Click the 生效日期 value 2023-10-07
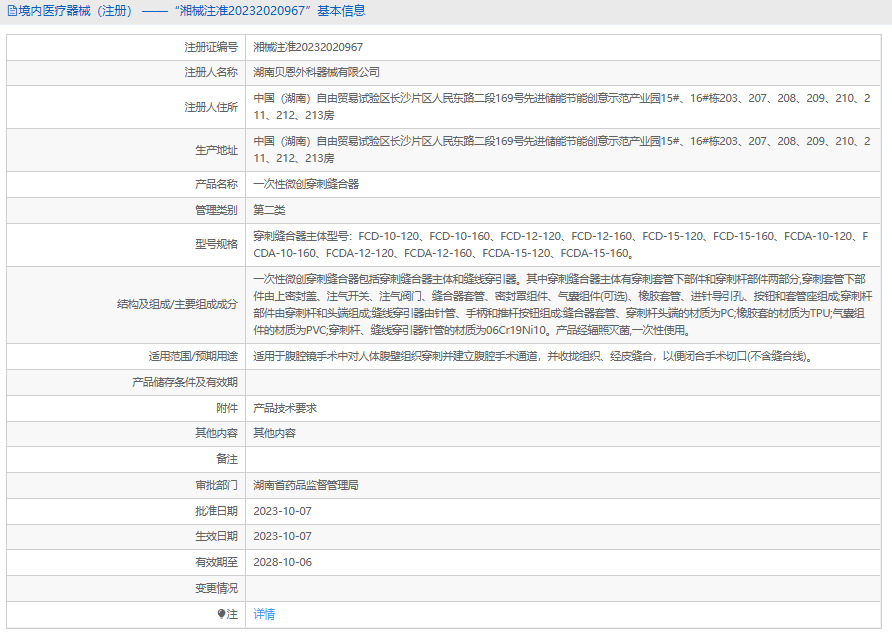Viewport: 892px width, 633px height. [x=283, y=536]
